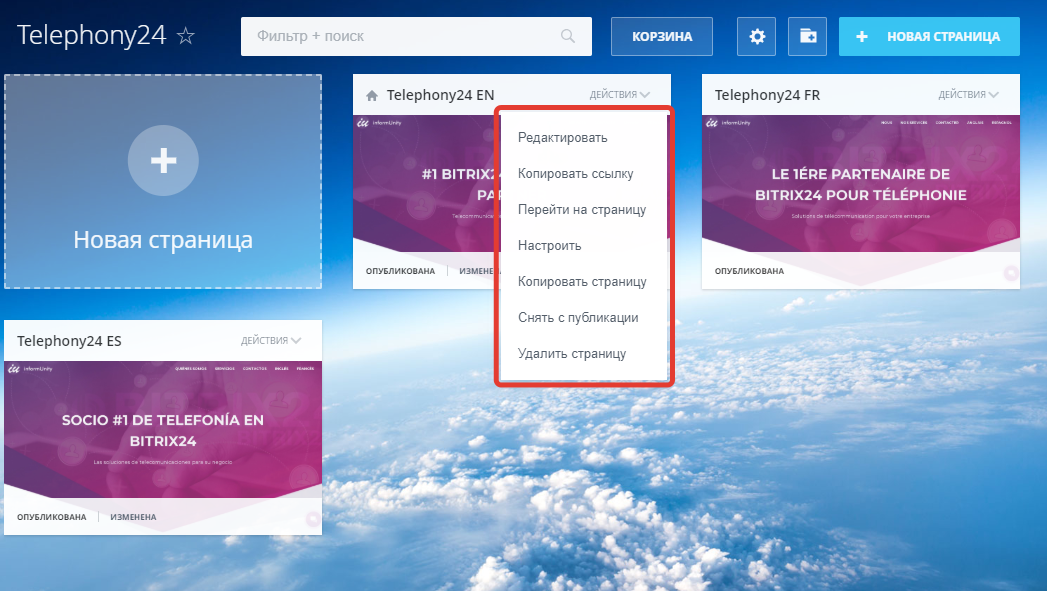Click Опубликована status on Telephony24 EN
The width and height of the screenshot is (1047, 591).
coord(400,271)
